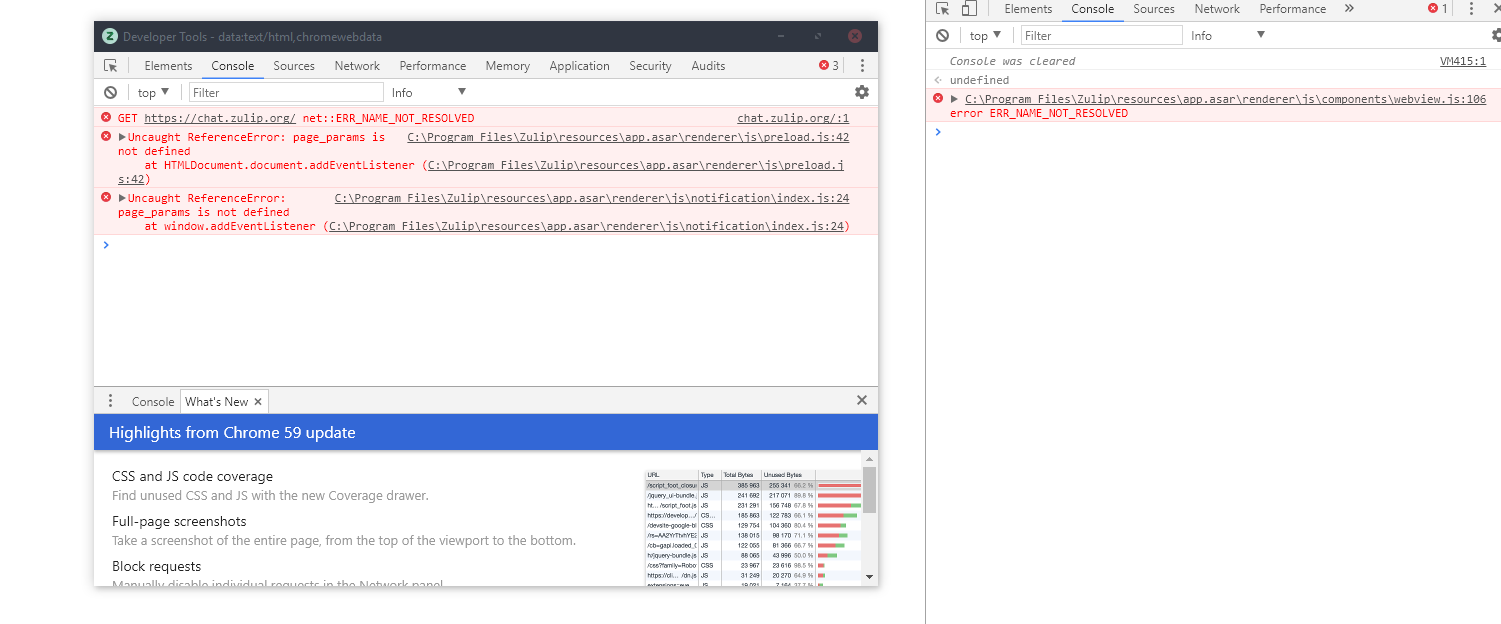This screenshot has height=624, width=1501.
Task: Select the Console tab in the bottom drawer
Action: click(x=153, y=402)
